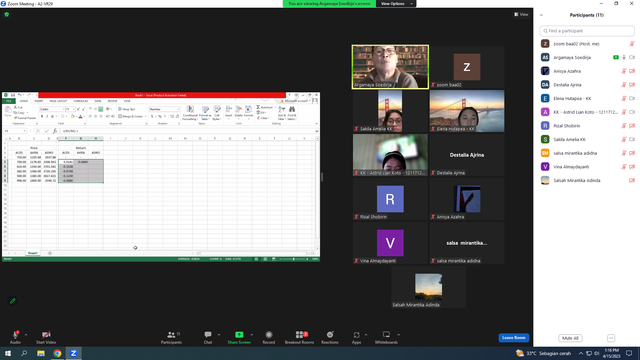Expand the Audio options arrow

(x=26, y=335)
